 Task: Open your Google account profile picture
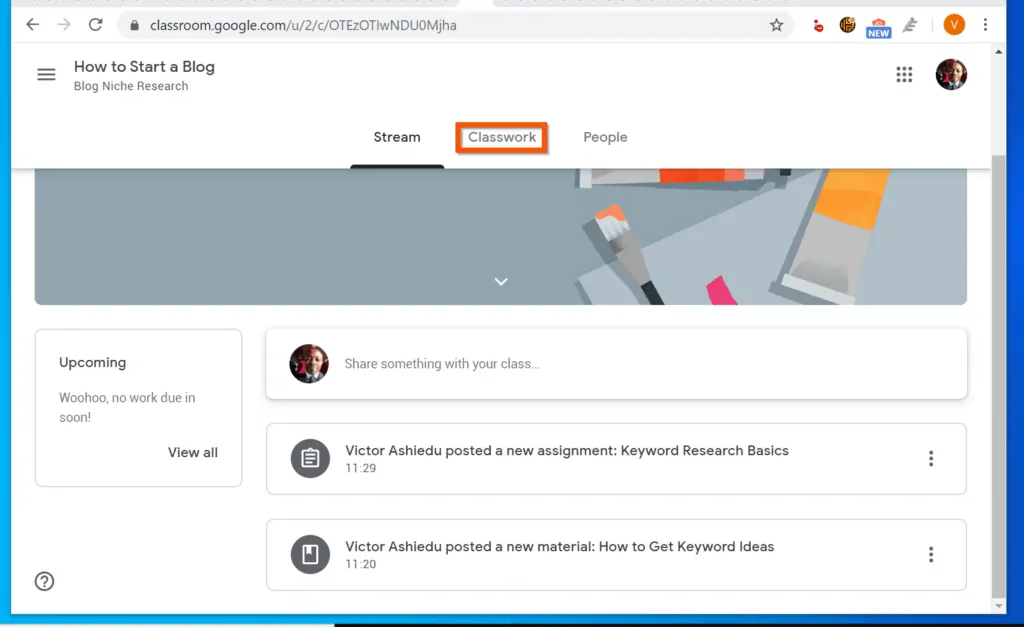(x=951, y=74)
